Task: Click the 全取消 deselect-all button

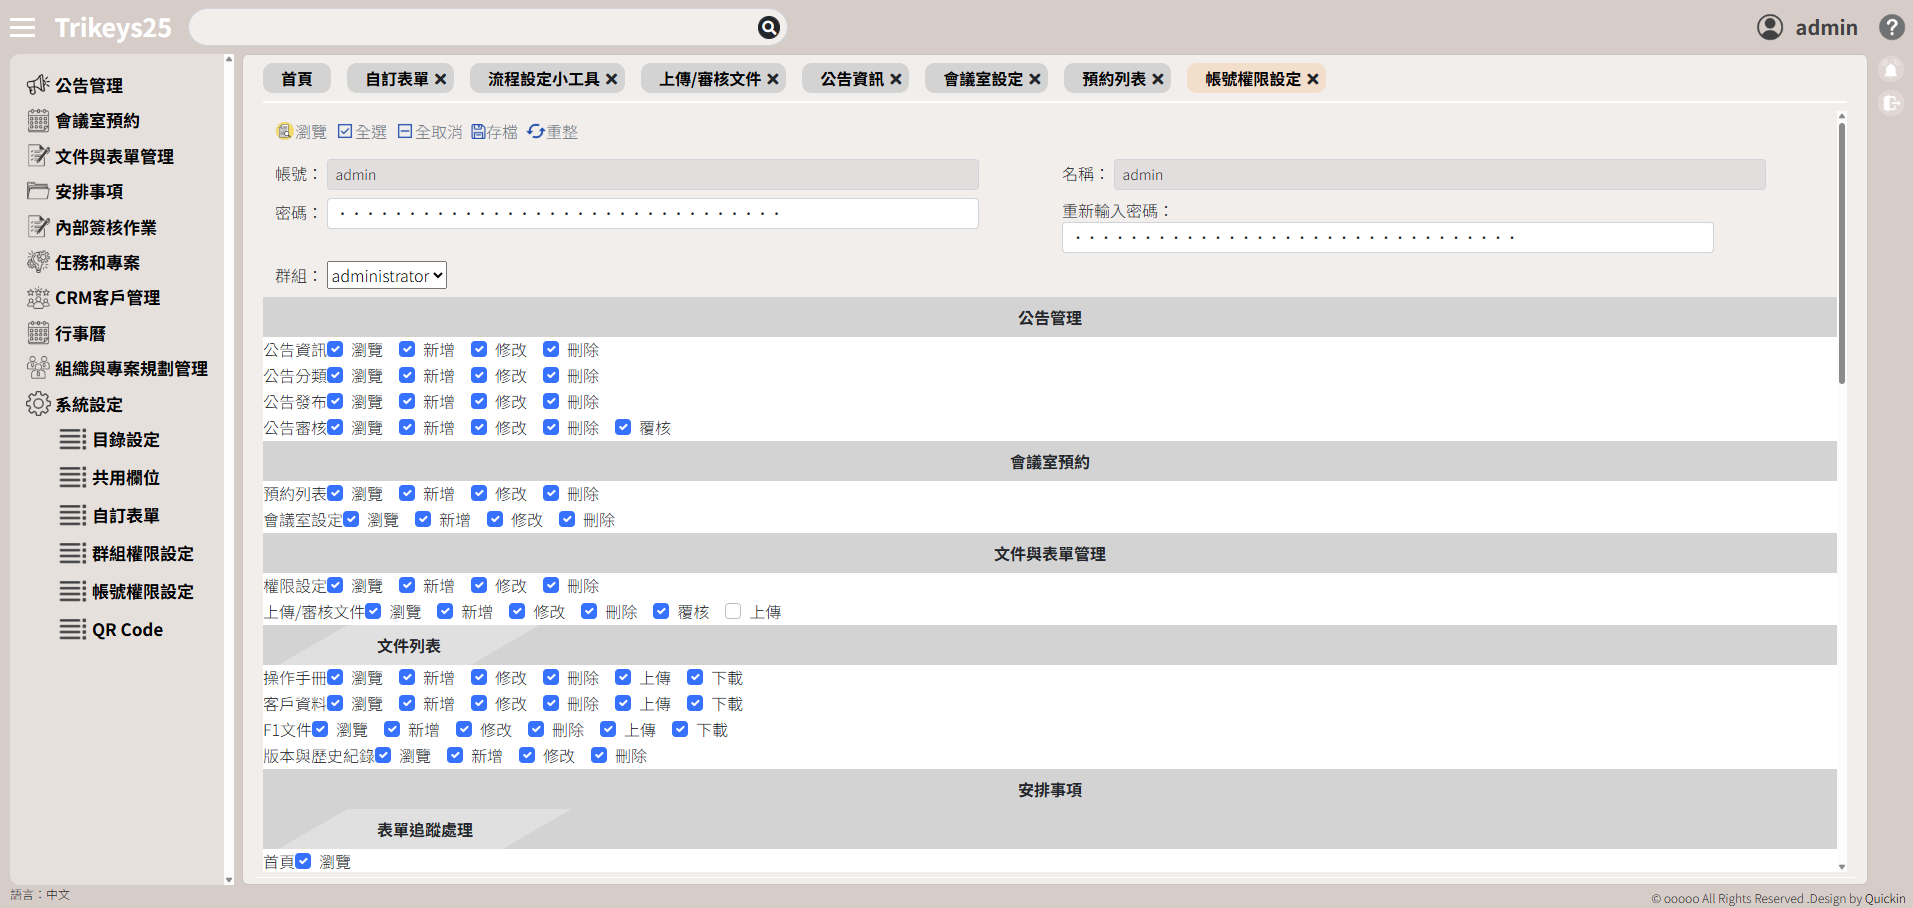Action: coord(430,132)
